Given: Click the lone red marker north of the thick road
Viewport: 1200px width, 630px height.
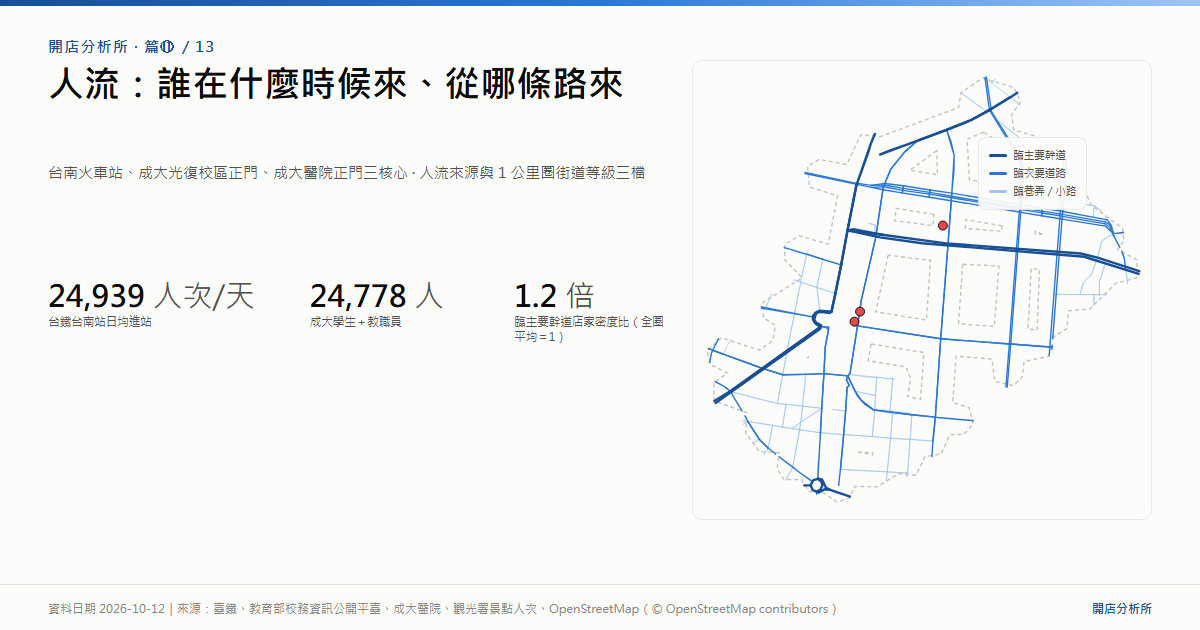Looking at the screenshot, I should pos(942,226).
